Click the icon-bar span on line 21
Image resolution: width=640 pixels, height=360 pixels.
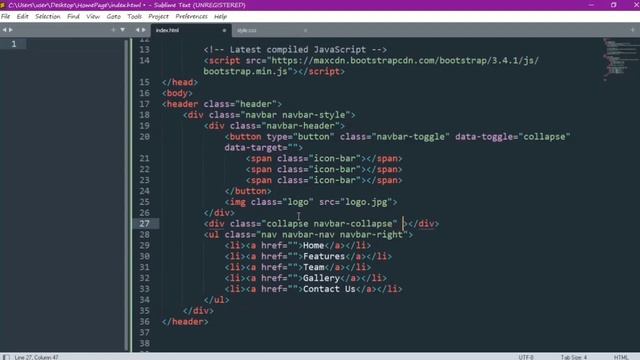click(324, 158)
